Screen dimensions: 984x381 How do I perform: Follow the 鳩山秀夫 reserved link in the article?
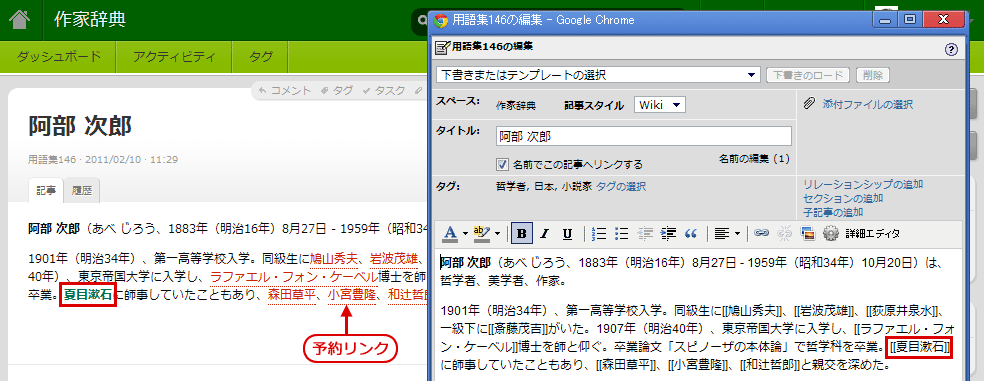(334, 259)
